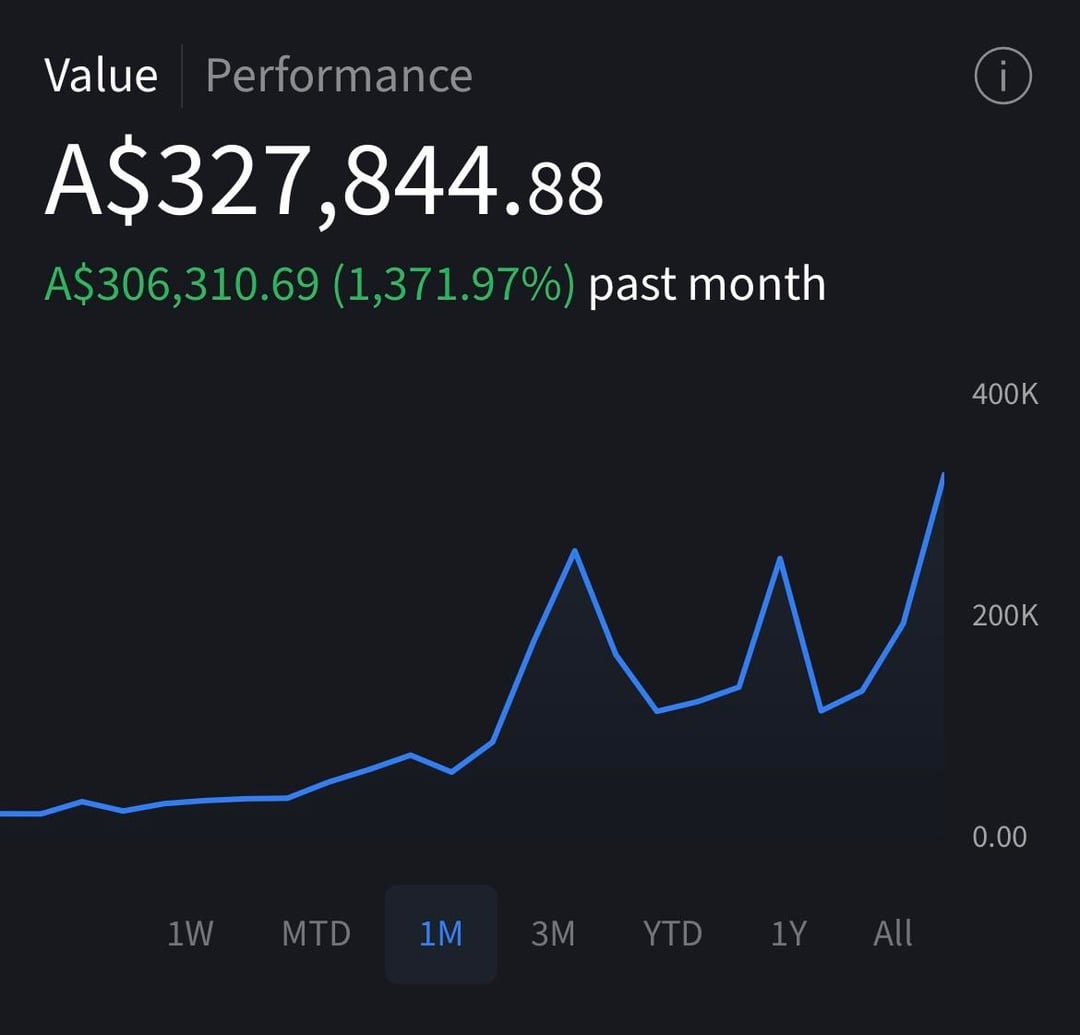Click the 200K axis label

(1004, 615)
